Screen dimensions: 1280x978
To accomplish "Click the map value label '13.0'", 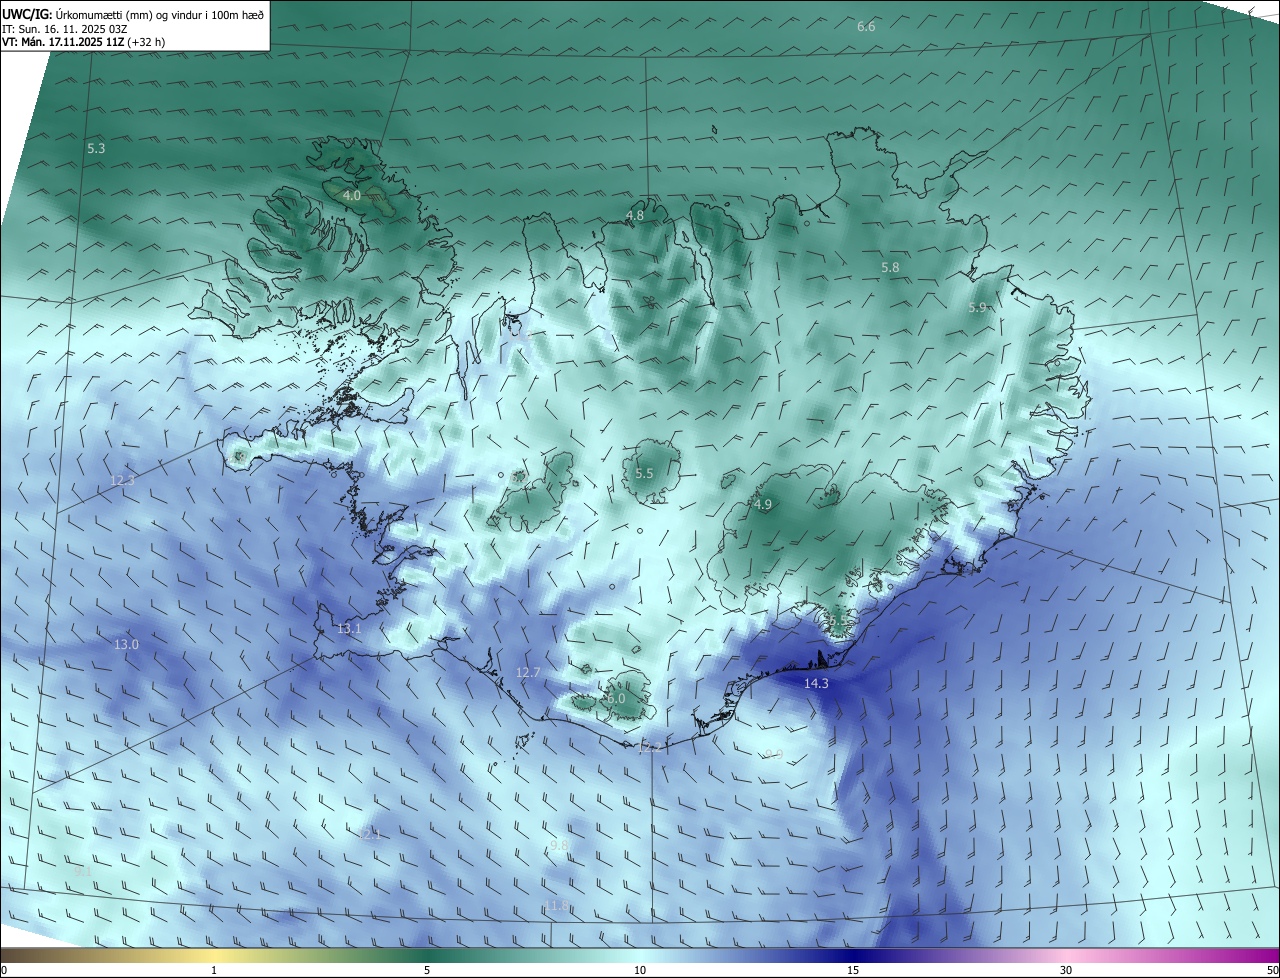I will click(126, 645).
